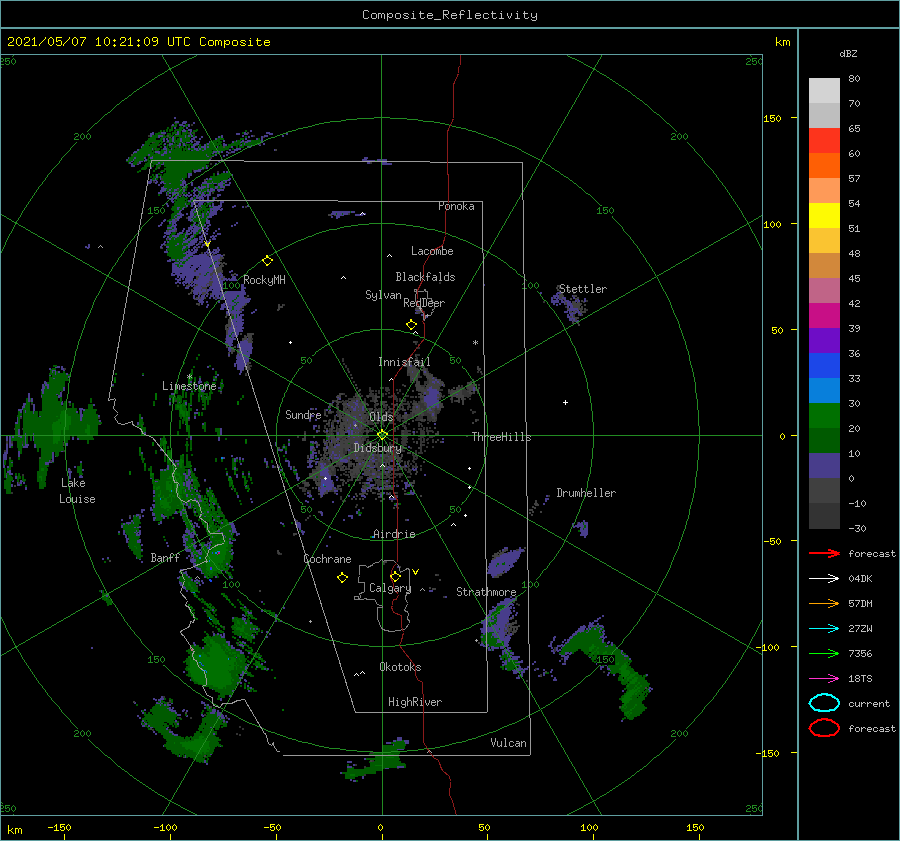Click the Okotoks label
Viewport: 900px width, 841px height.
click(400, 667)
